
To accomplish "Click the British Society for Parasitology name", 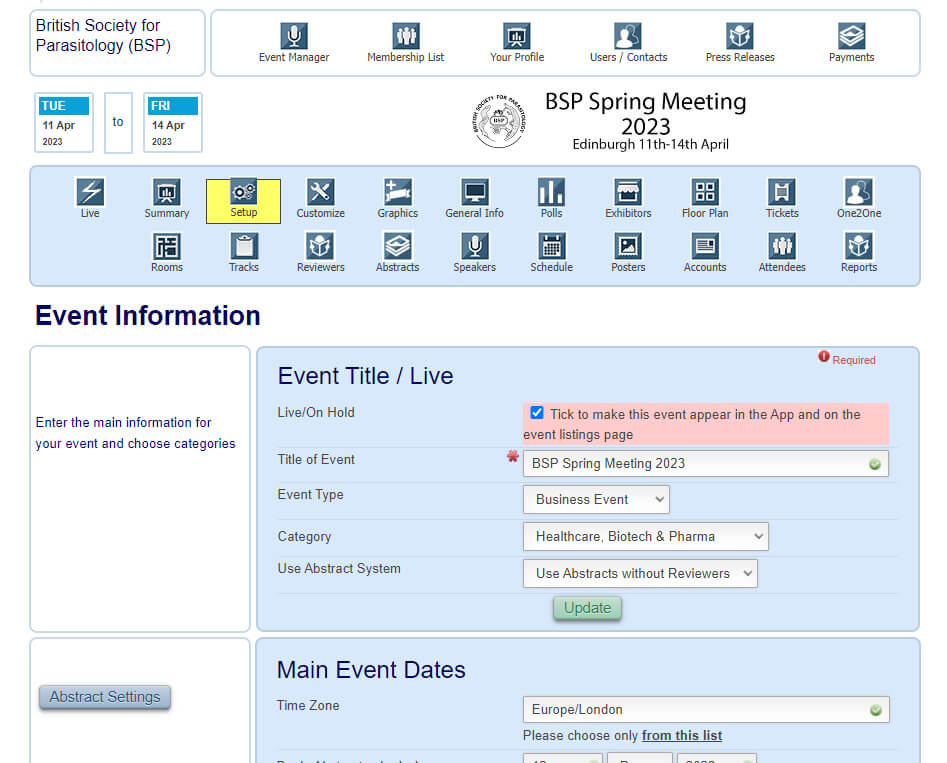I will pyautogui.click(x=103, y=35).
